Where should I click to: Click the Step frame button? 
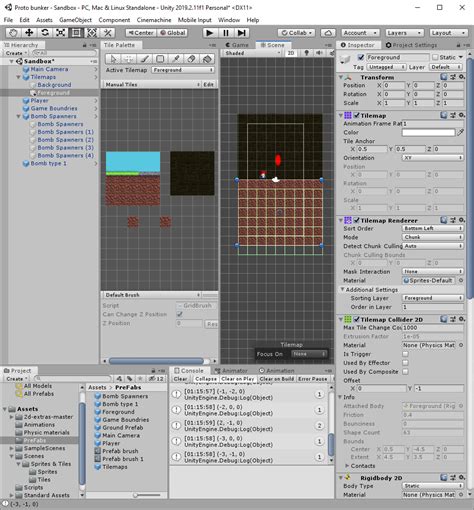click(x=242, y=33)
